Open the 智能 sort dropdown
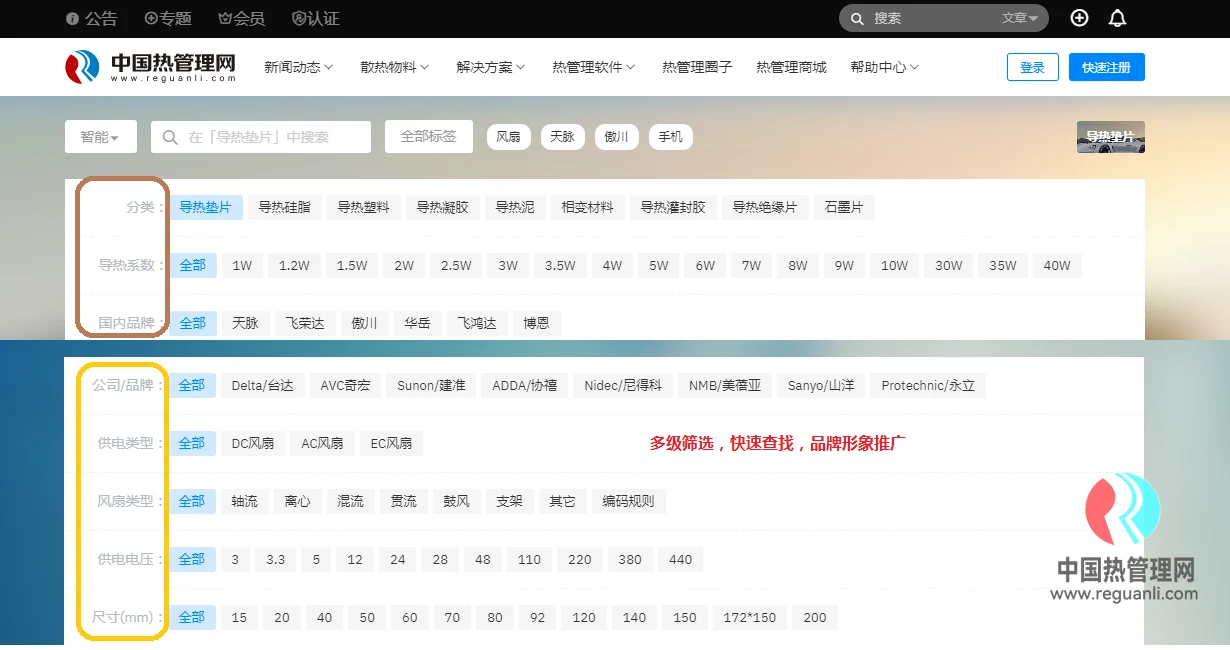This screenshot has height=650, width=1230. tap(100, 137)
